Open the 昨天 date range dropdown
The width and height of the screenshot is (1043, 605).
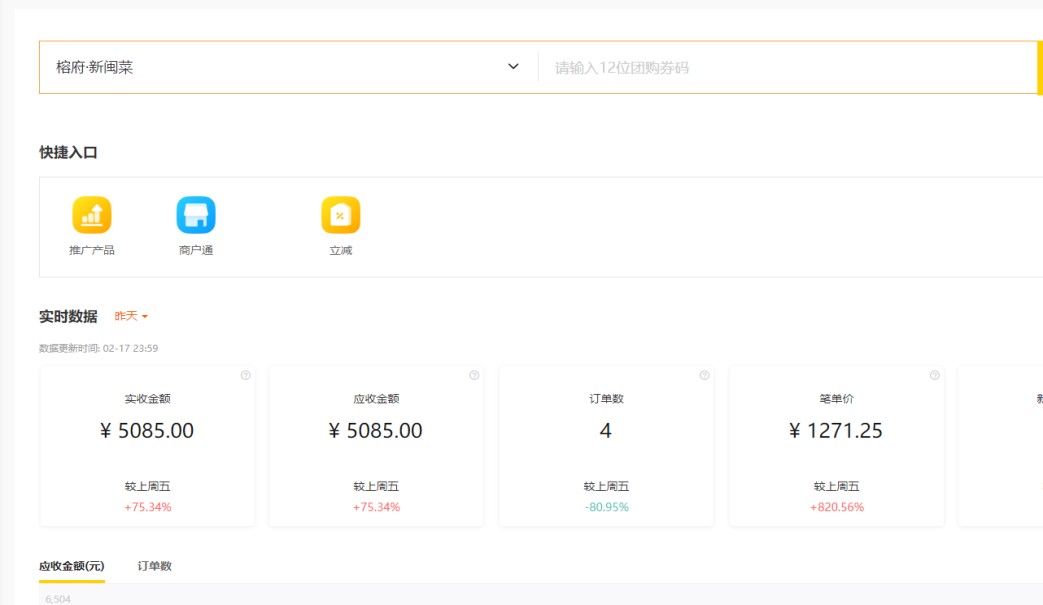coord(131,316)
